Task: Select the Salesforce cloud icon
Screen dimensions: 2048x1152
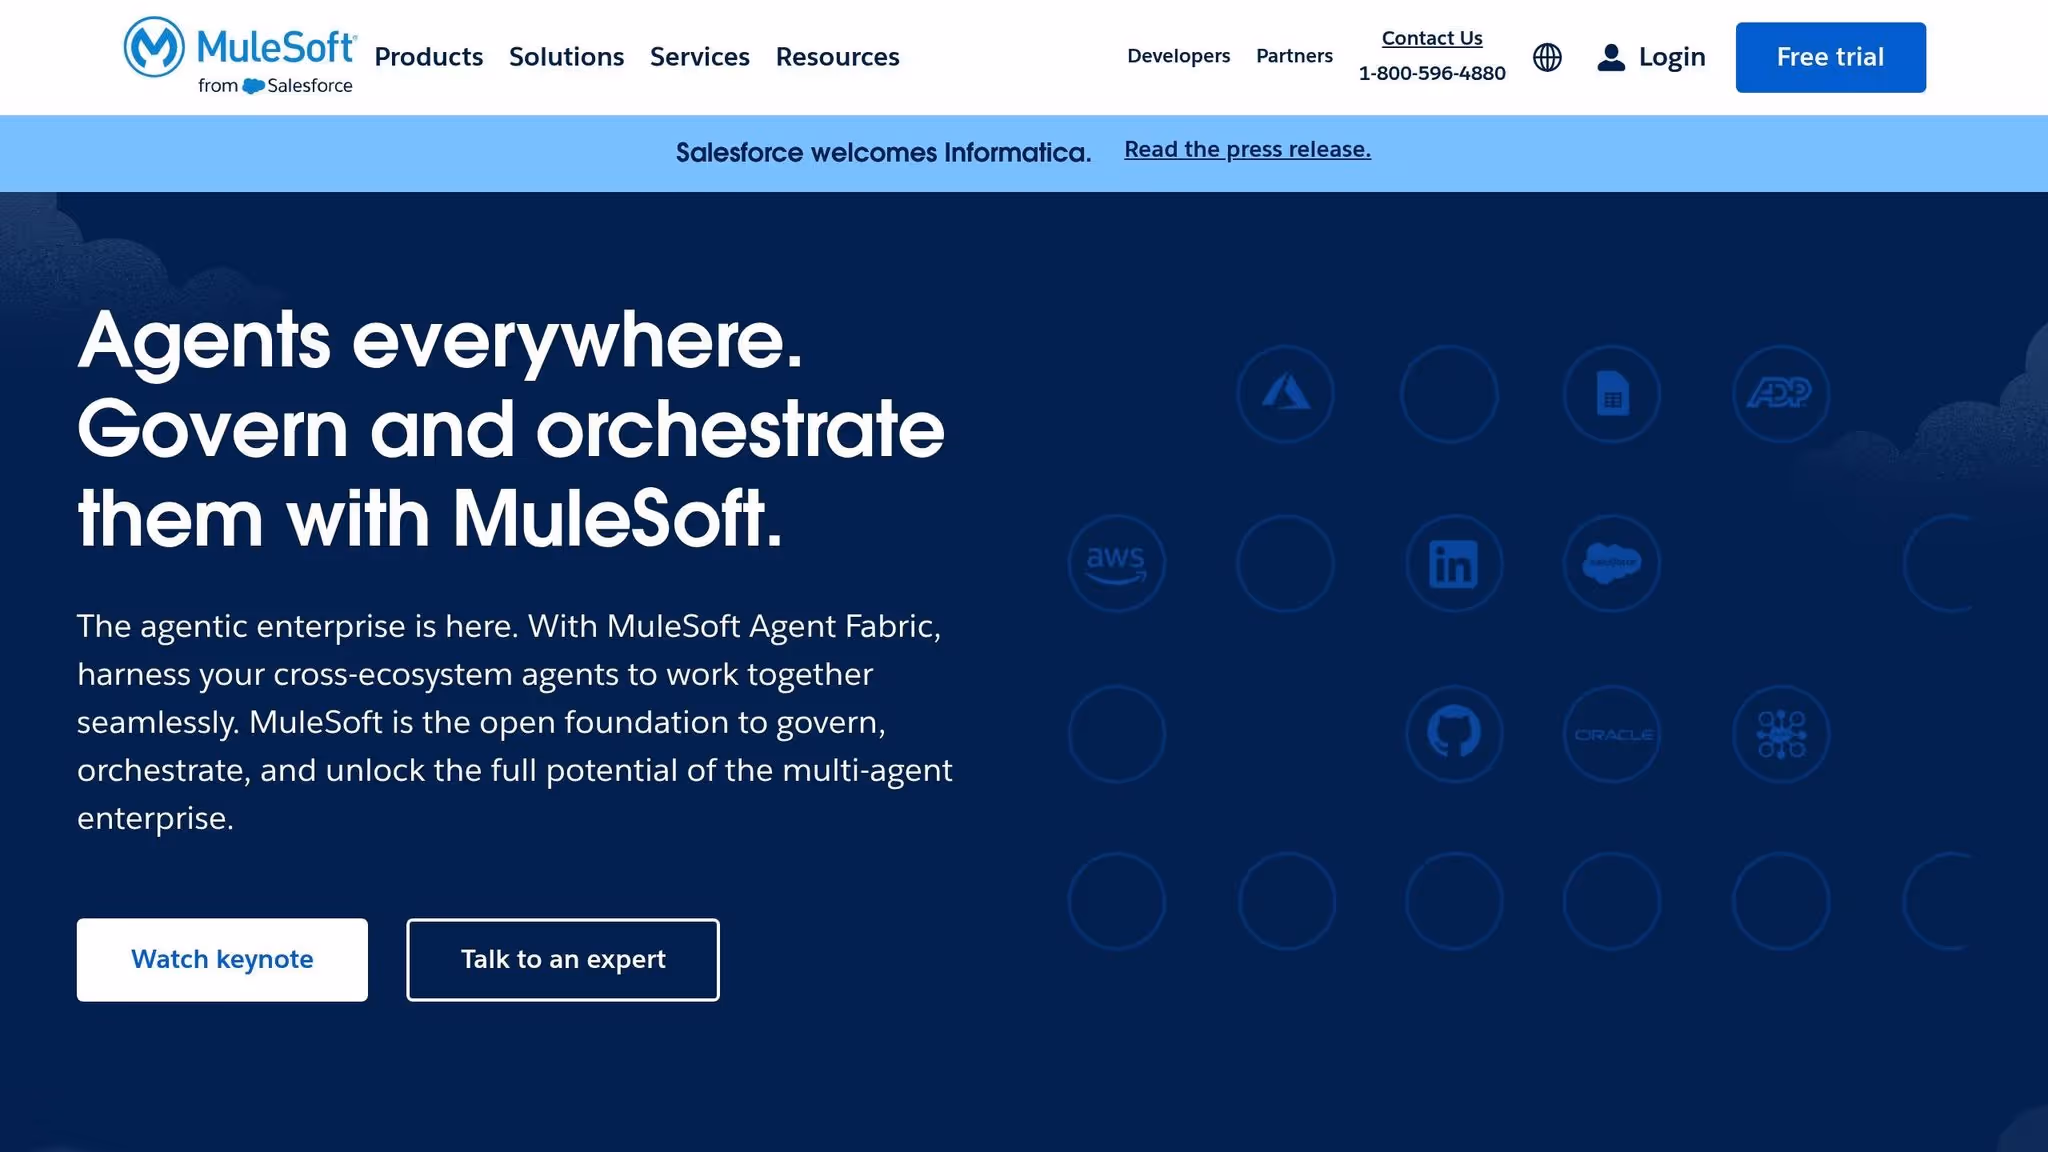Action: point(1611,563)
